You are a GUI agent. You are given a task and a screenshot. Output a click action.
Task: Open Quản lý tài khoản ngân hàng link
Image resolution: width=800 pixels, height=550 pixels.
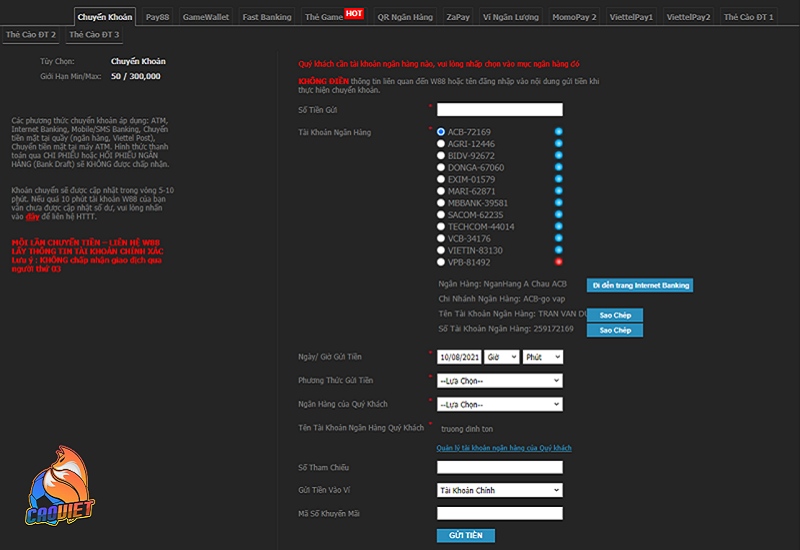click(504, 448)
